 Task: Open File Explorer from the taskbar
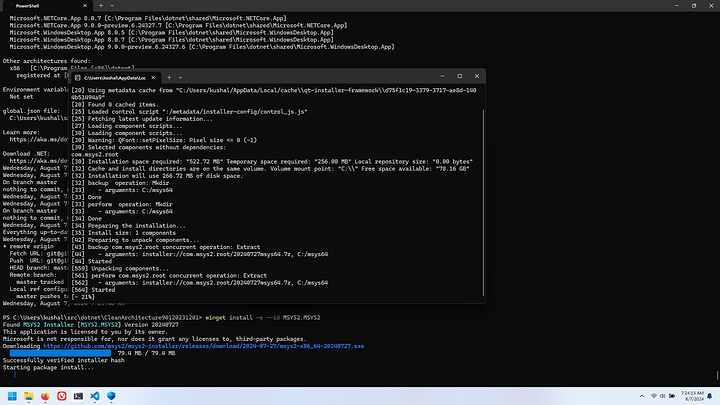[x=28, y=396]
